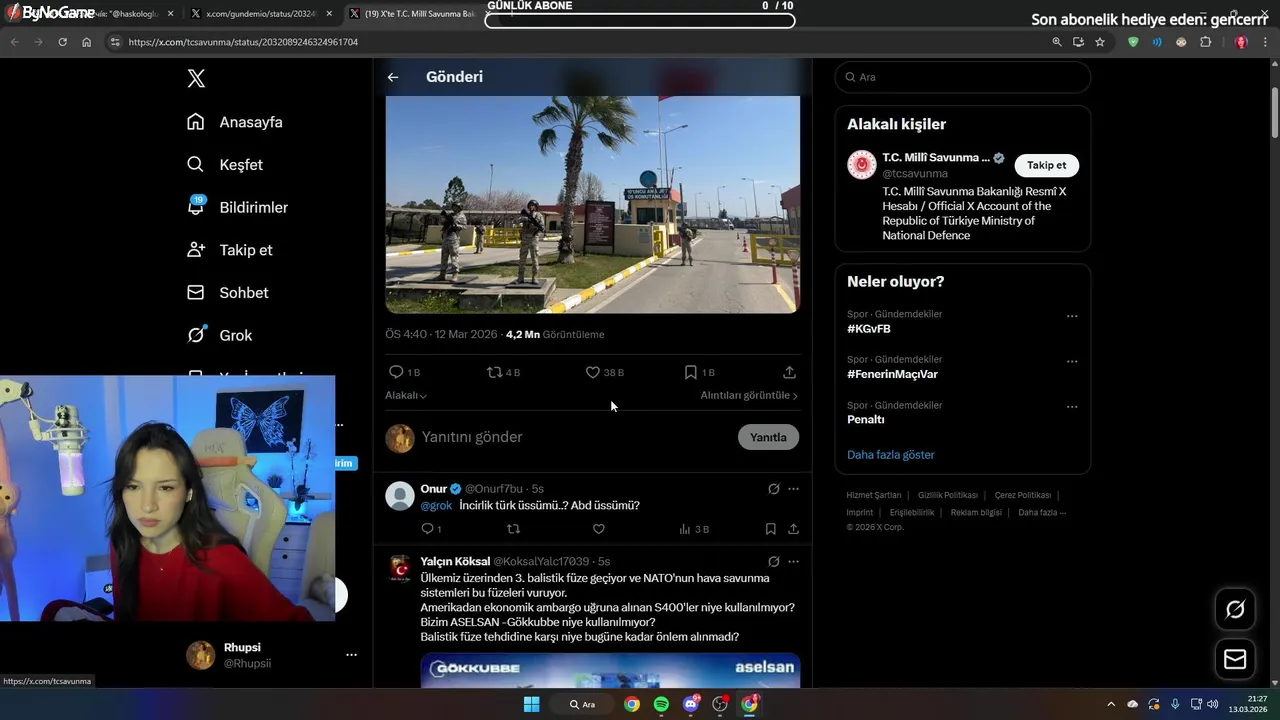Click the X logo in the sidebar

(196, 79)
